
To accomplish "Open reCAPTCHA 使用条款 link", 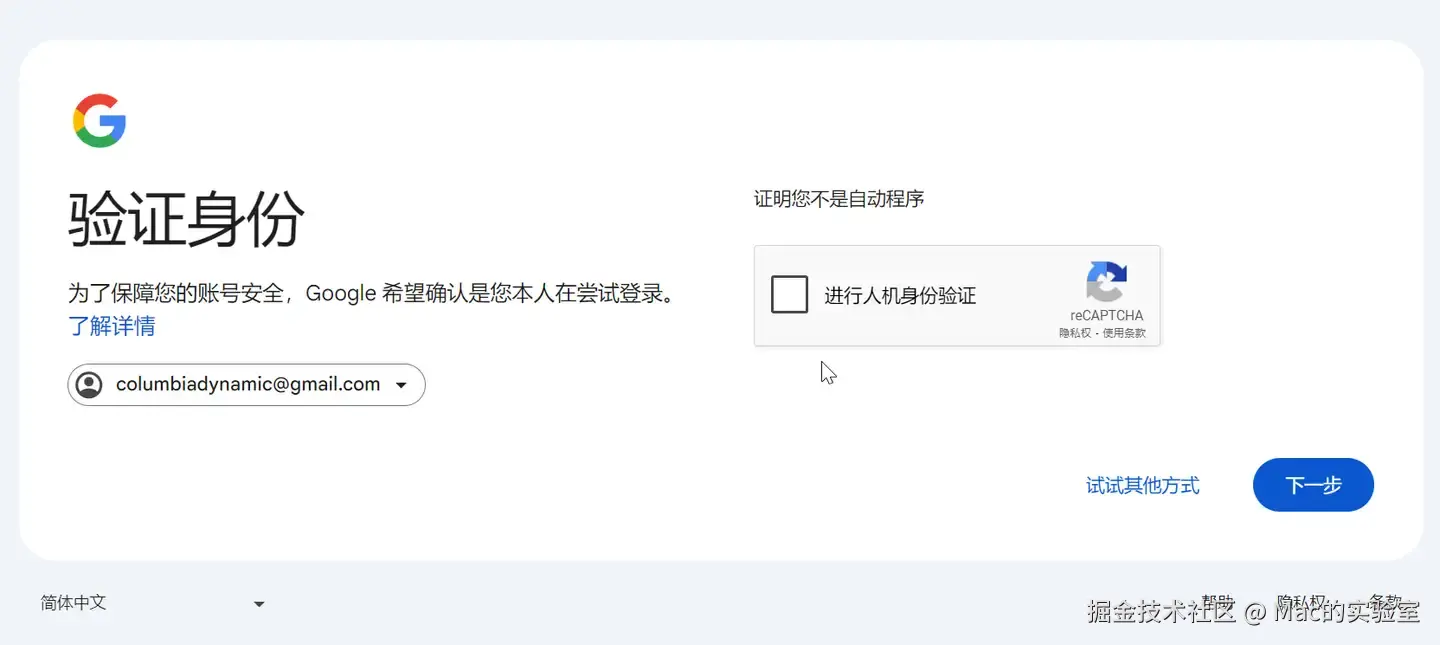I will [1124, 333].
